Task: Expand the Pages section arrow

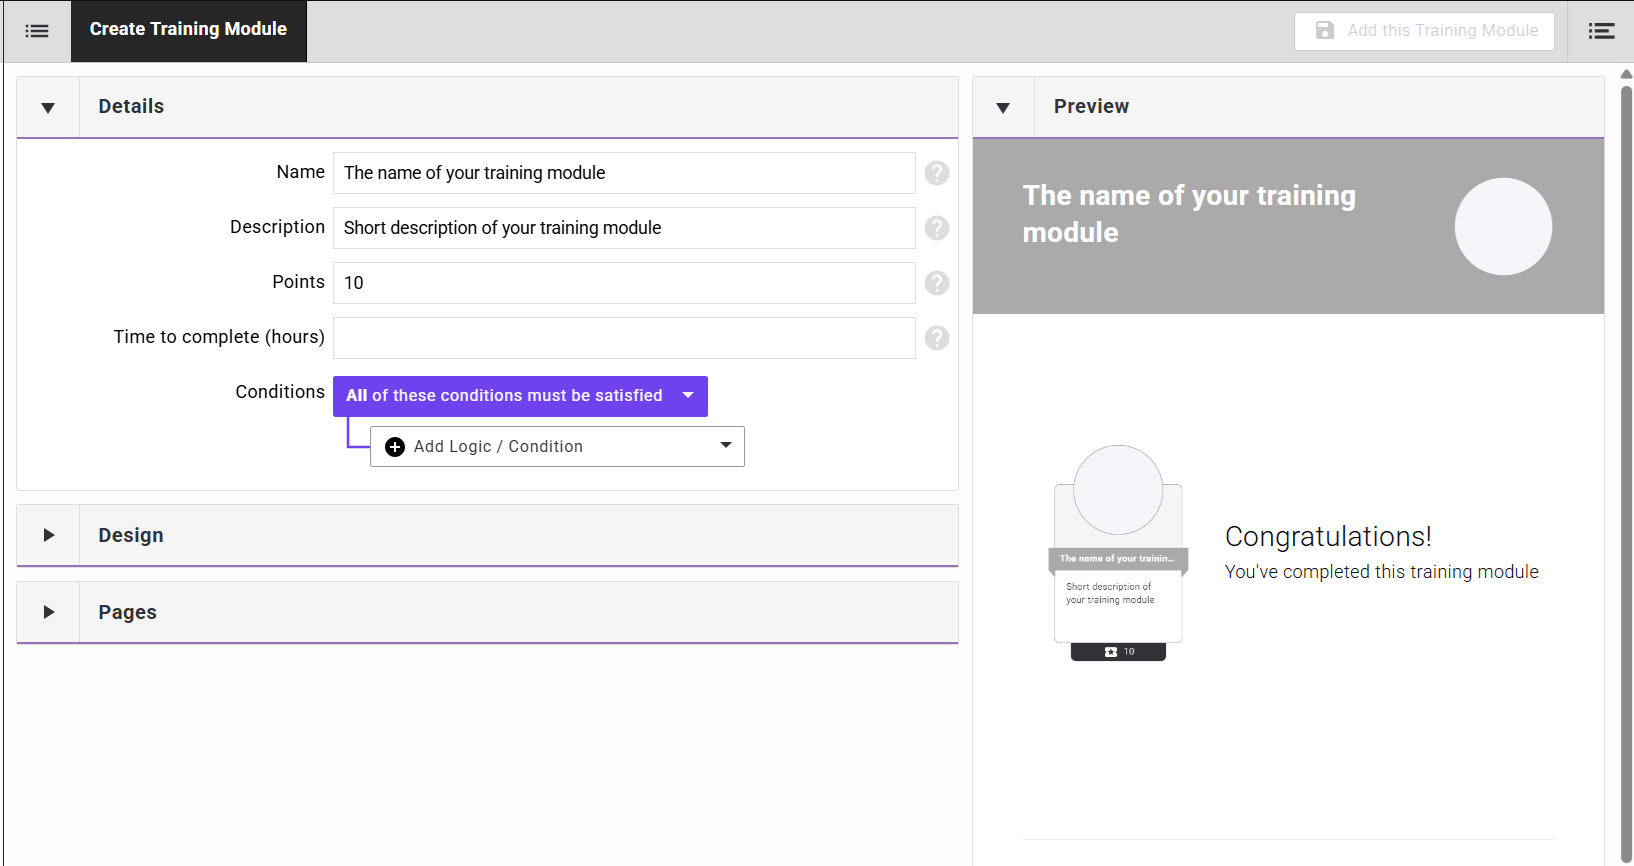Action: pos(48,612)
